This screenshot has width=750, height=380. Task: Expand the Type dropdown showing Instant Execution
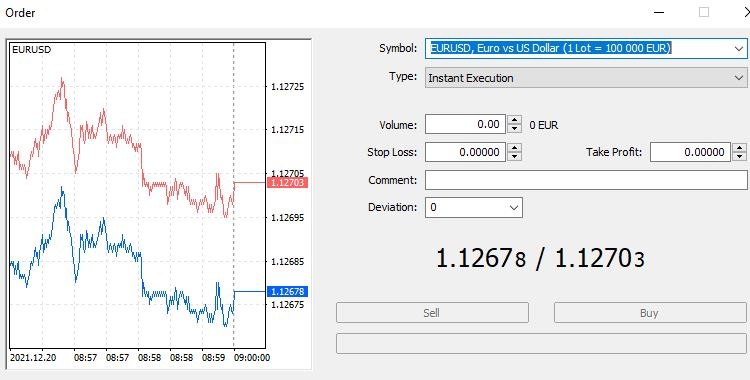pos(586,78)
